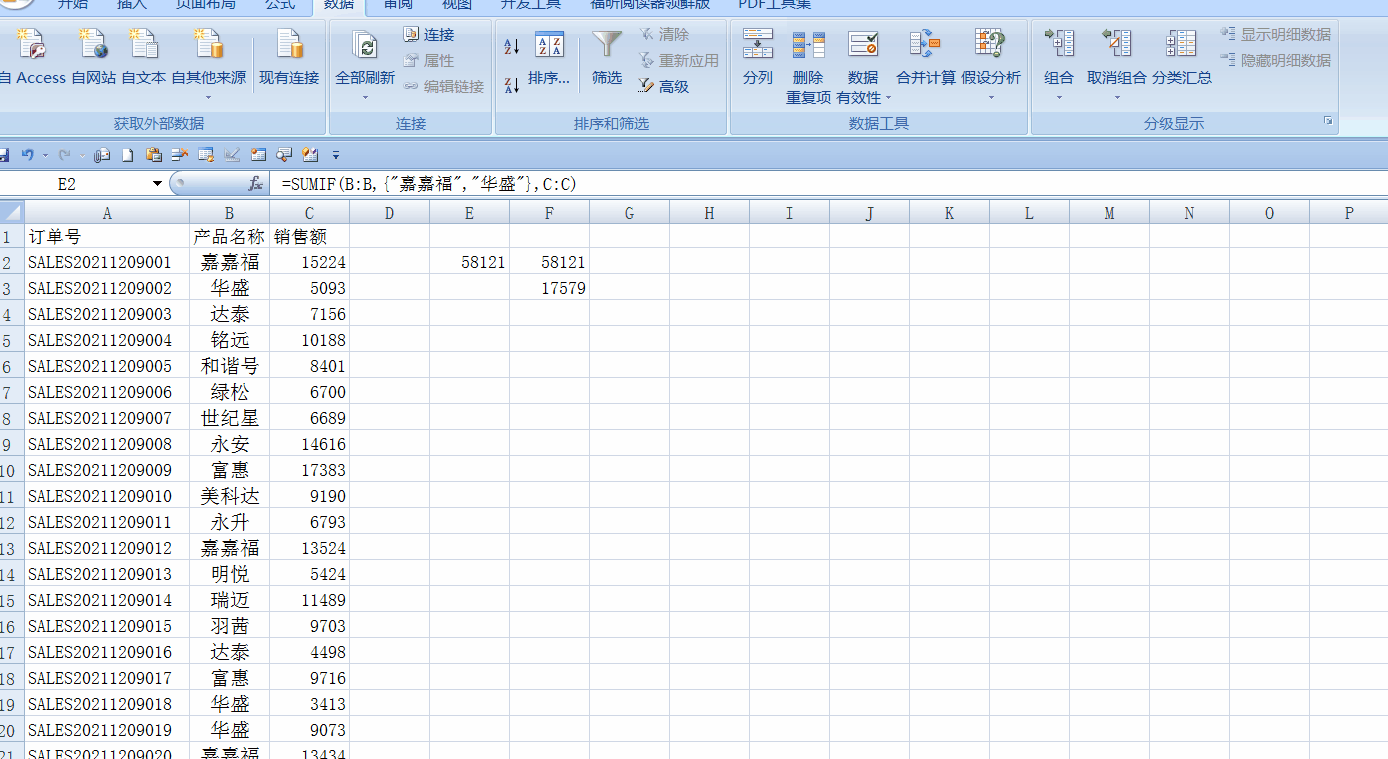Open the Outline (分级显示) dialog launcher
This screenshot has height=759, width=1388.
point(1328,121)
